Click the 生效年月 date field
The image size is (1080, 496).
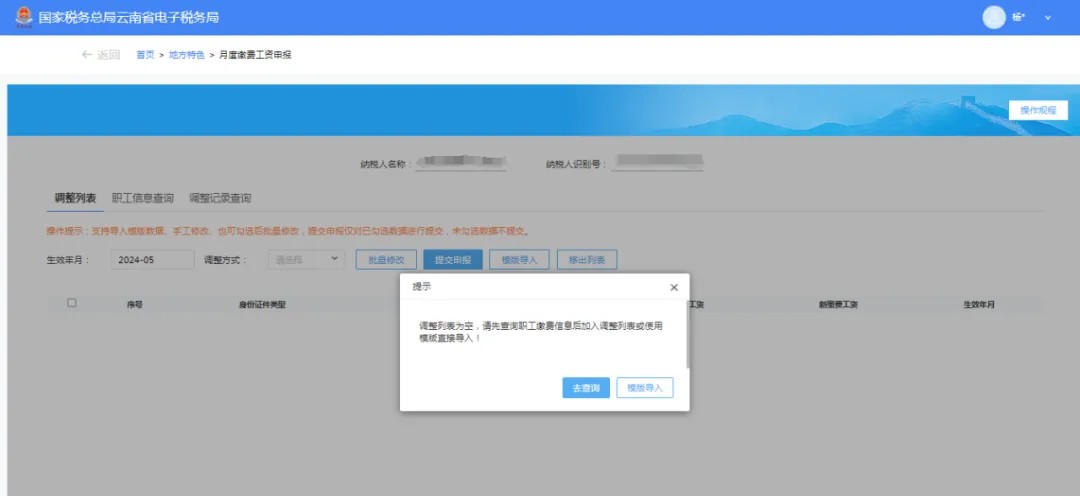click(152, 260)
